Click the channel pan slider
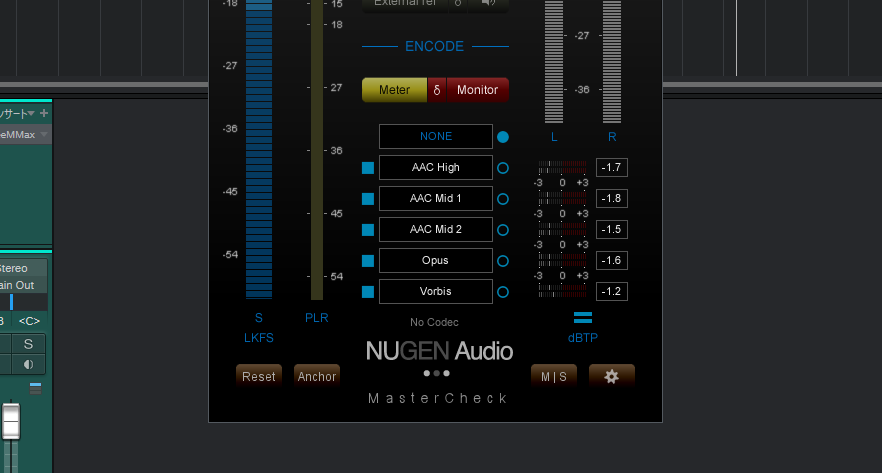The height and width of the screenshot is (473, 882). 24,303
